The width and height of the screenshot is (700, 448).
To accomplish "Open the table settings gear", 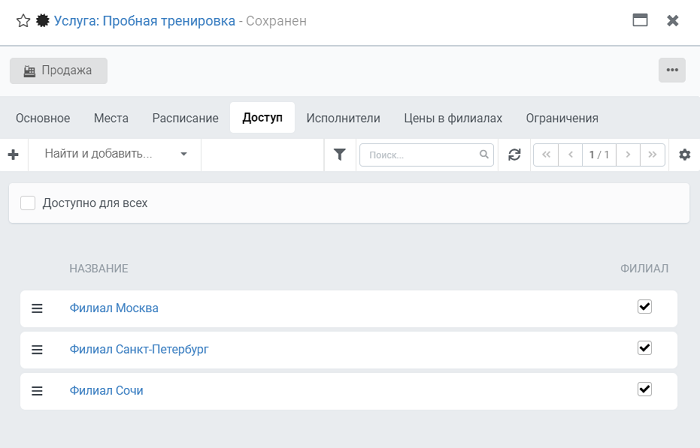I will point(684,155).
